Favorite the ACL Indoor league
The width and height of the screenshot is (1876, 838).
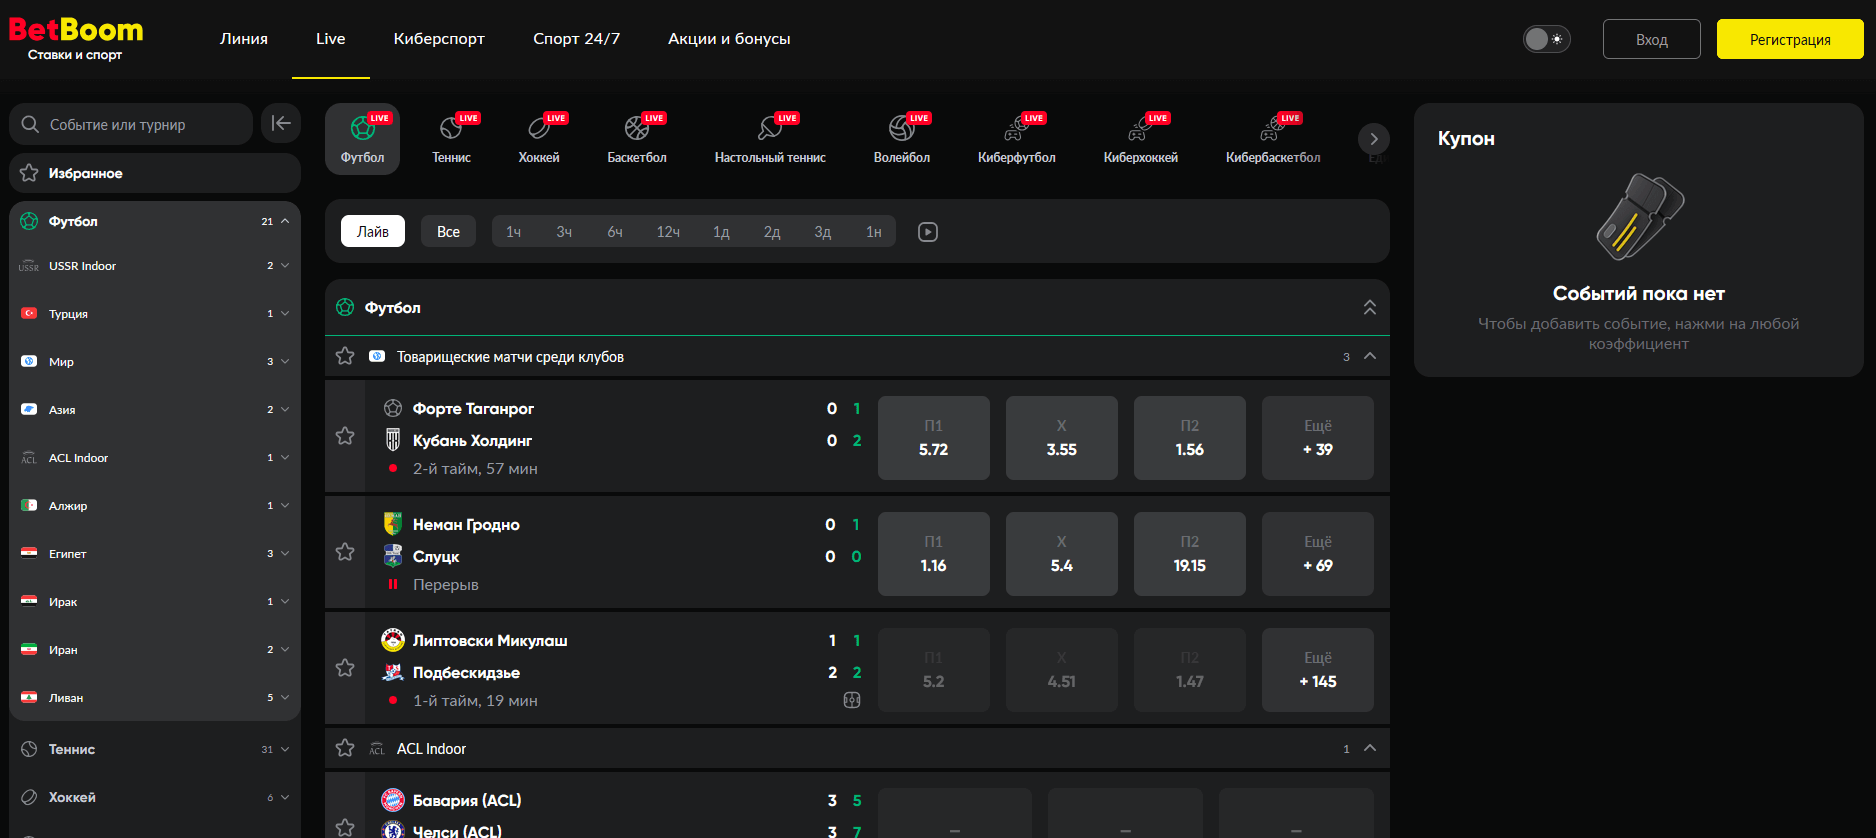[345, 748]
